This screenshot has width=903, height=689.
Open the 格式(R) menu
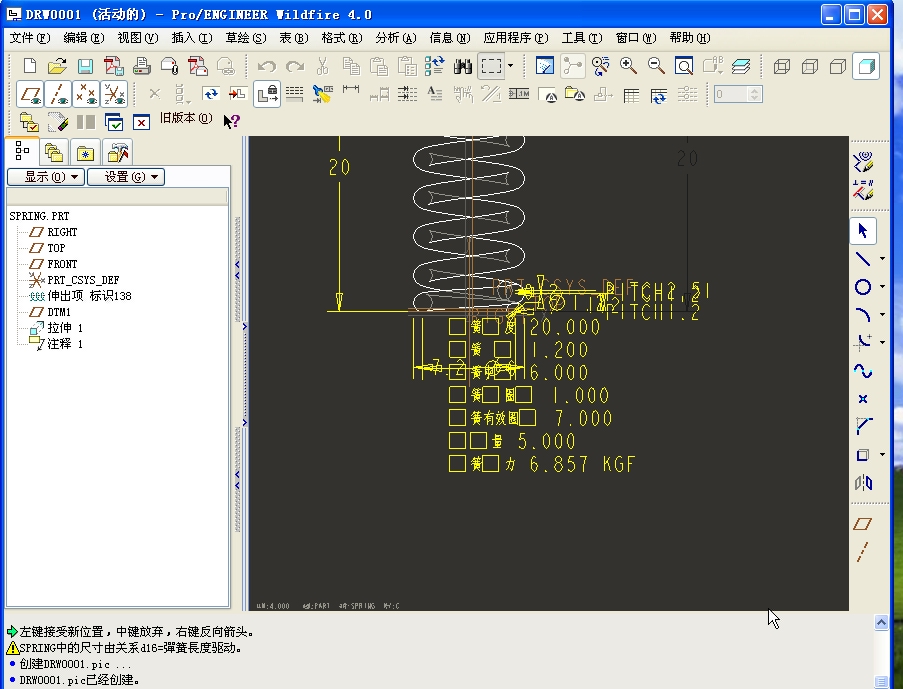[342, 38]
